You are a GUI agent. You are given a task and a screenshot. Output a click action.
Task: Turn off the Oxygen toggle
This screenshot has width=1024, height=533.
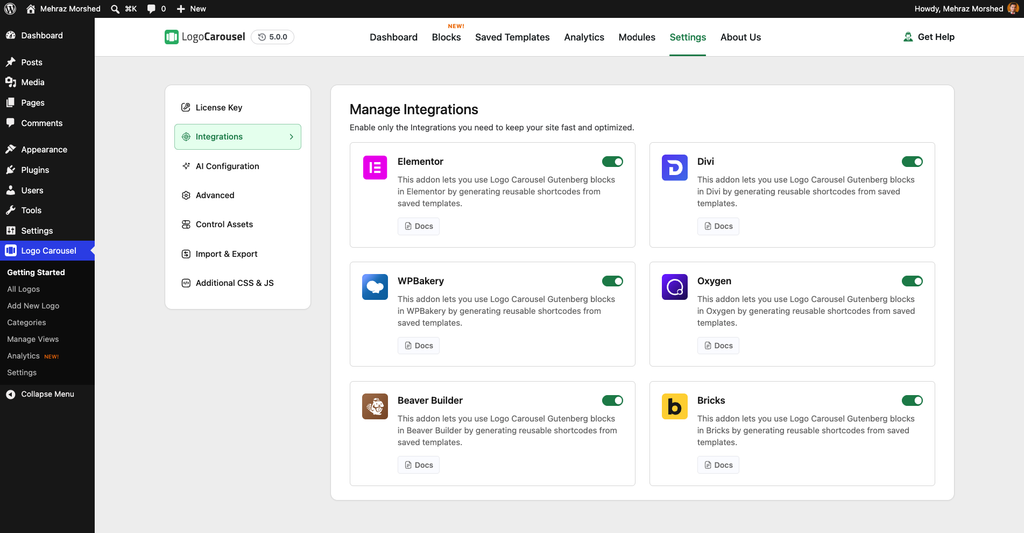[x=912, y=282]
